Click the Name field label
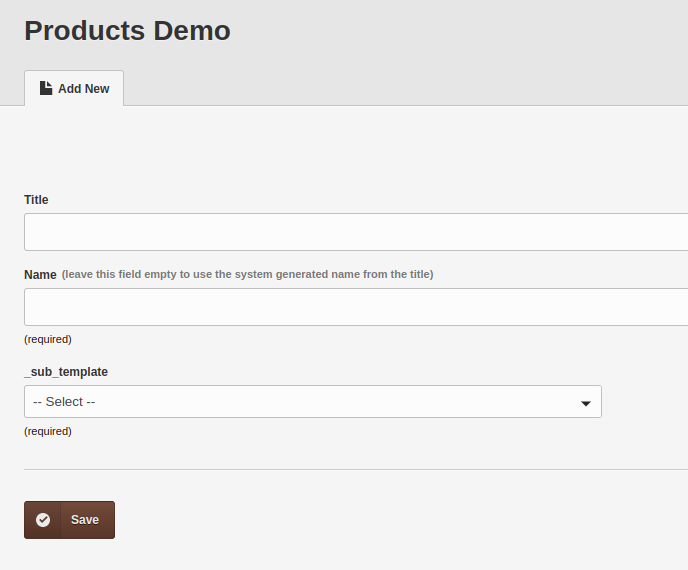 tap(40, 275)
